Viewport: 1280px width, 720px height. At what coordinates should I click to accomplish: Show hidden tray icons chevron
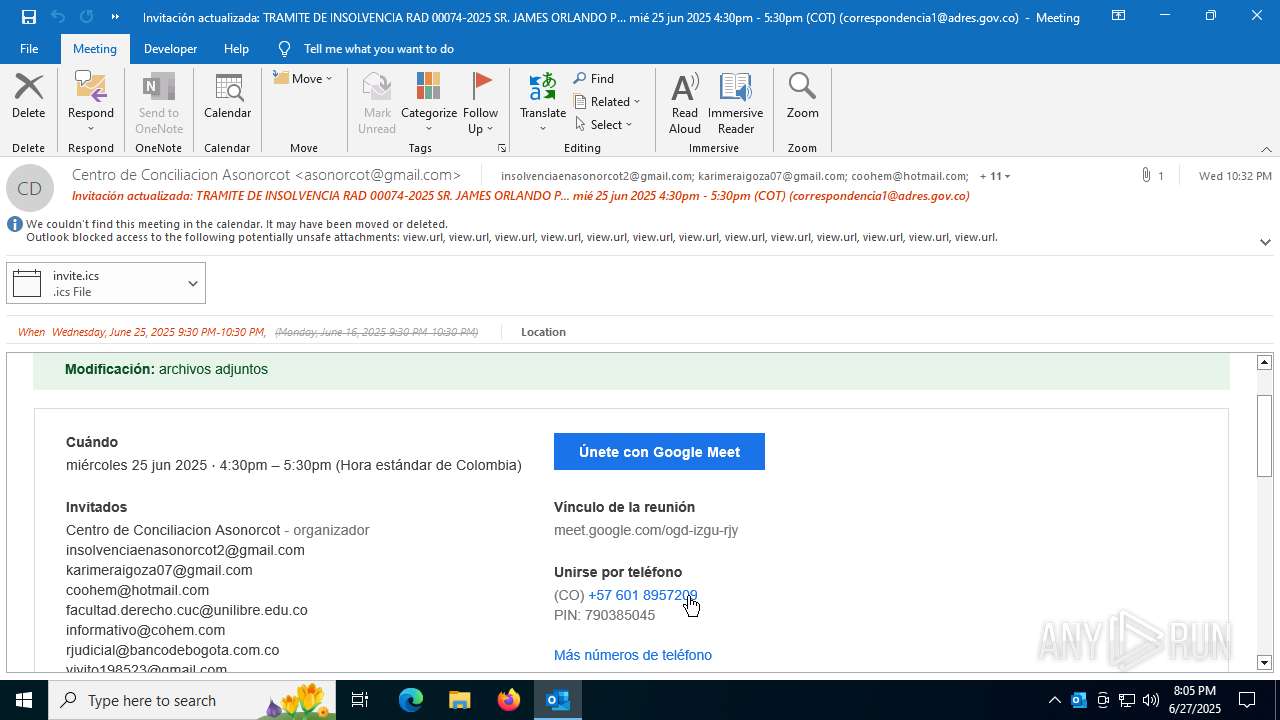pos(1054,700)
